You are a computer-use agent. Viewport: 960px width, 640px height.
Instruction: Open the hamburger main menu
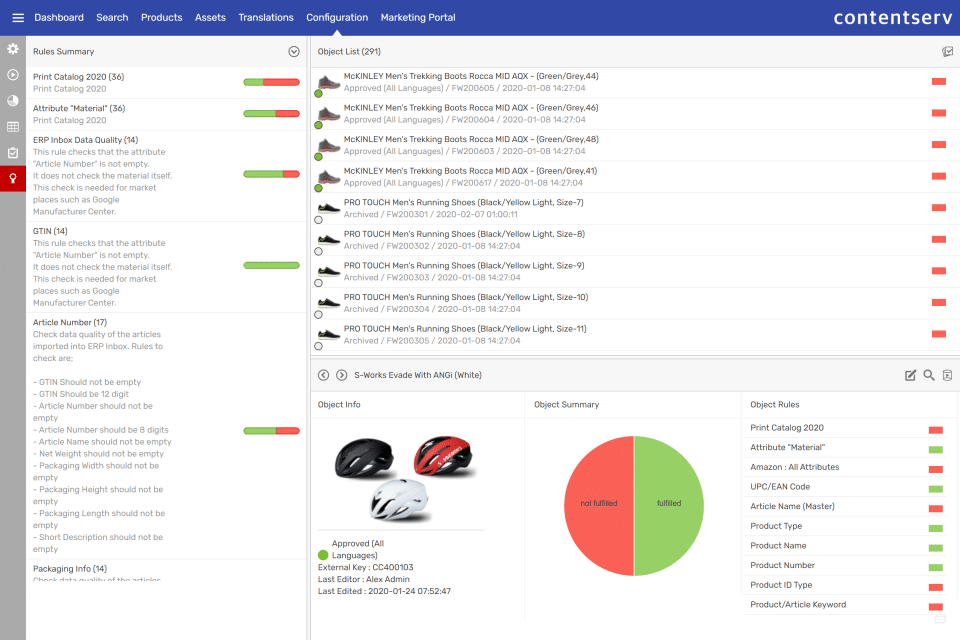tap(18, 18)
